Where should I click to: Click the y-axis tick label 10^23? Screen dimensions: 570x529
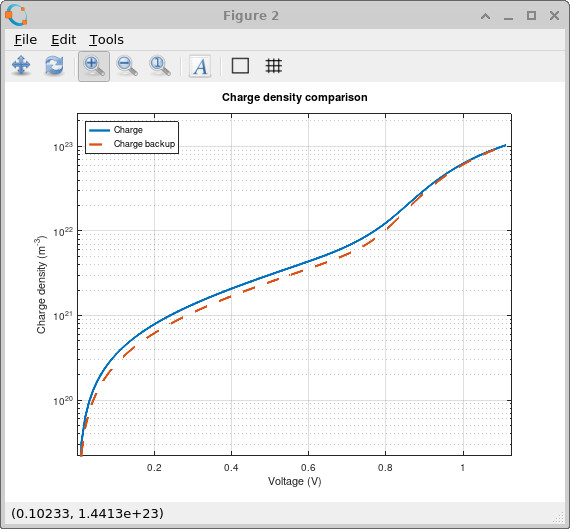point(63,147)
